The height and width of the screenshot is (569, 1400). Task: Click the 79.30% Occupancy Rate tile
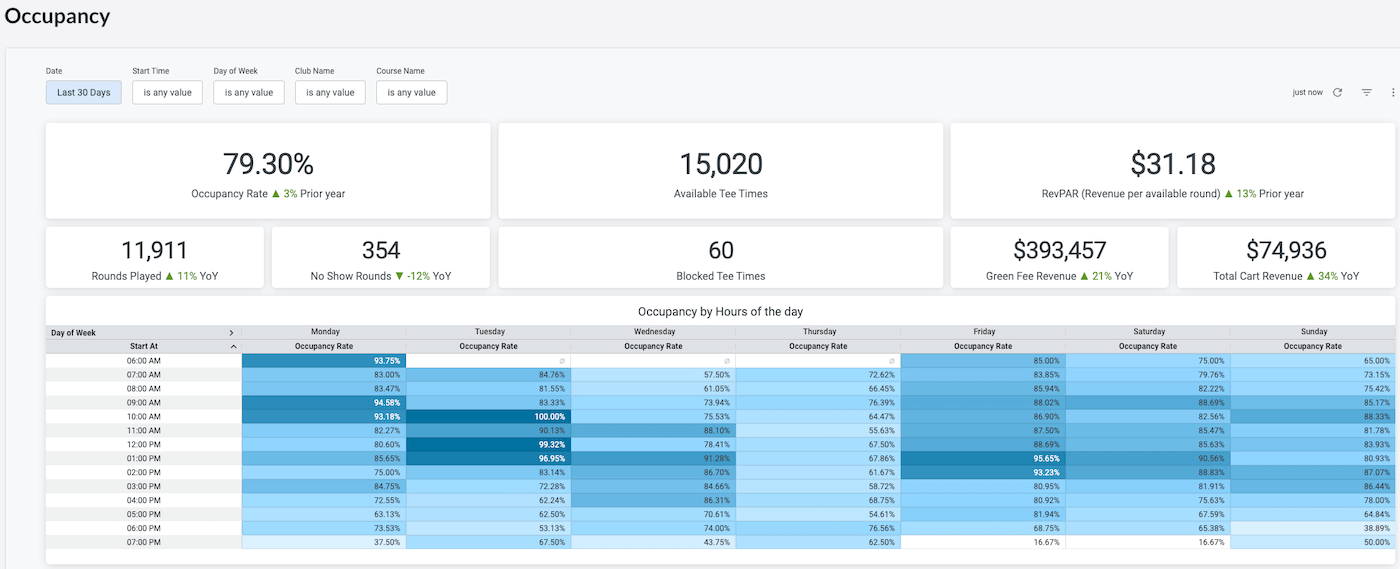(x=268, y=171)
